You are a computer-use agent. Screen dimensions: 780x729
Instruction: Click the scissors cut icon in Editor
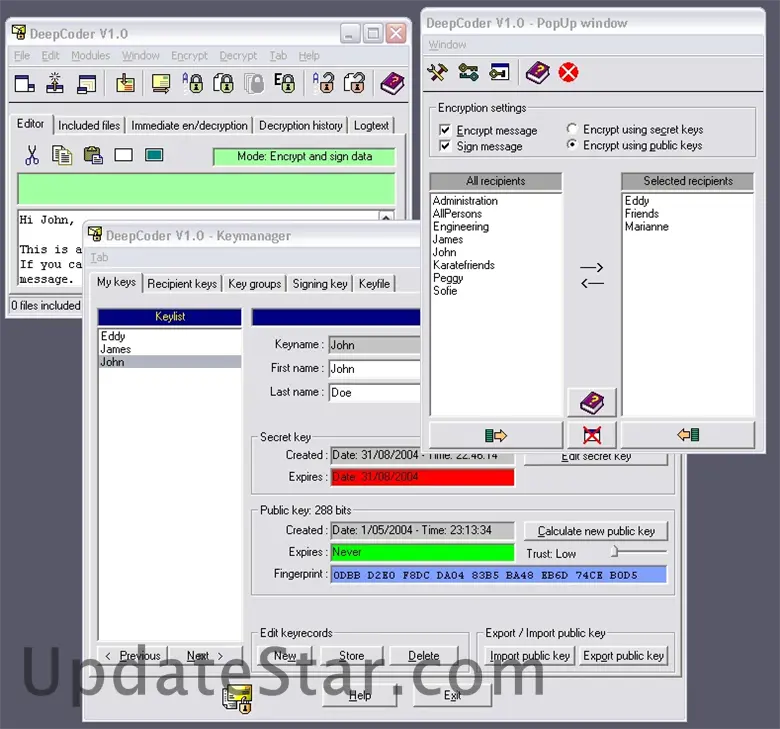tap(32, 155)
